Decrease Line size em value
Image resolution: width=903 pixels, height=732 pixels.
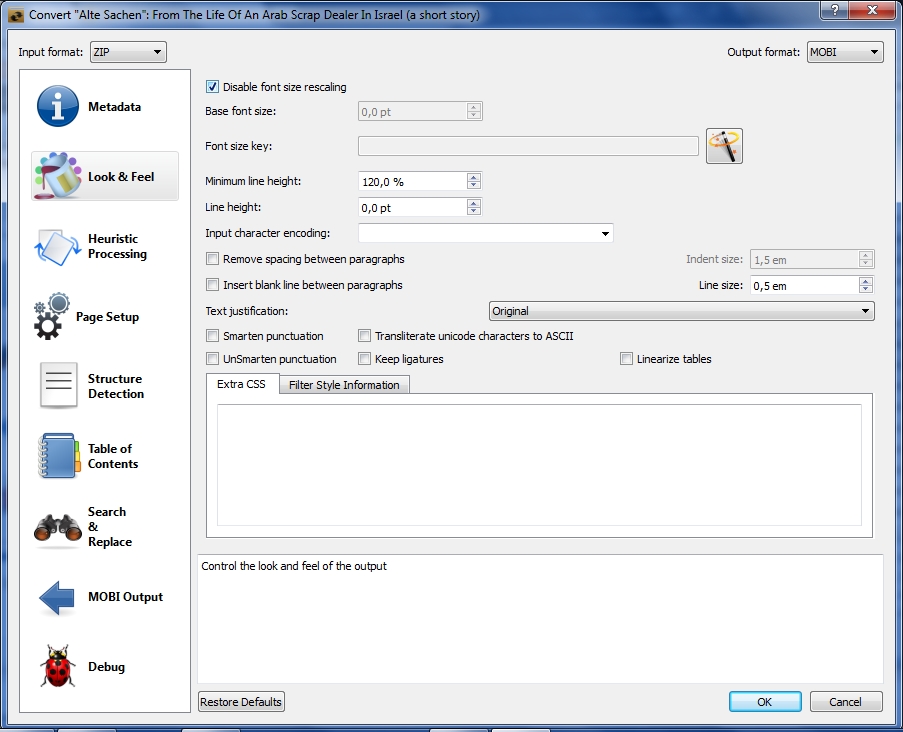click(866, 289)
